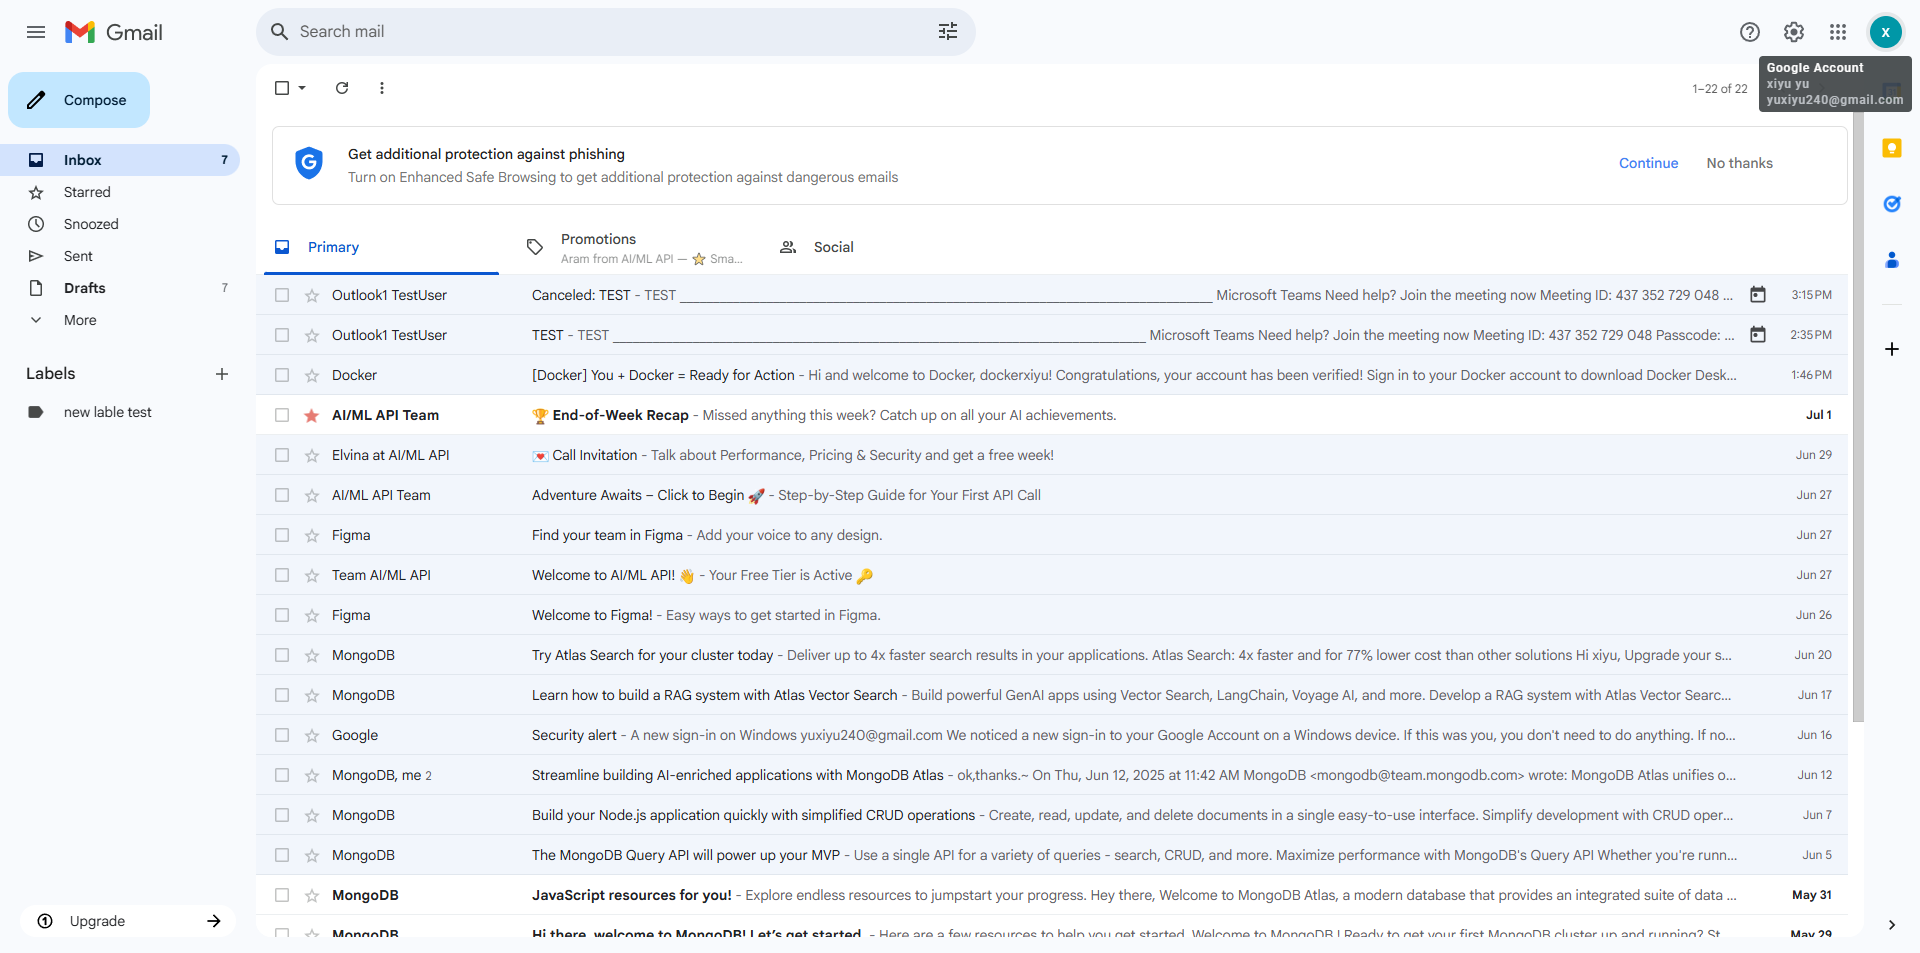The width and height of the screenshot is (1920, 953).
Task: Star the Try Atlas Search email
Action: [x=312, y=655]
